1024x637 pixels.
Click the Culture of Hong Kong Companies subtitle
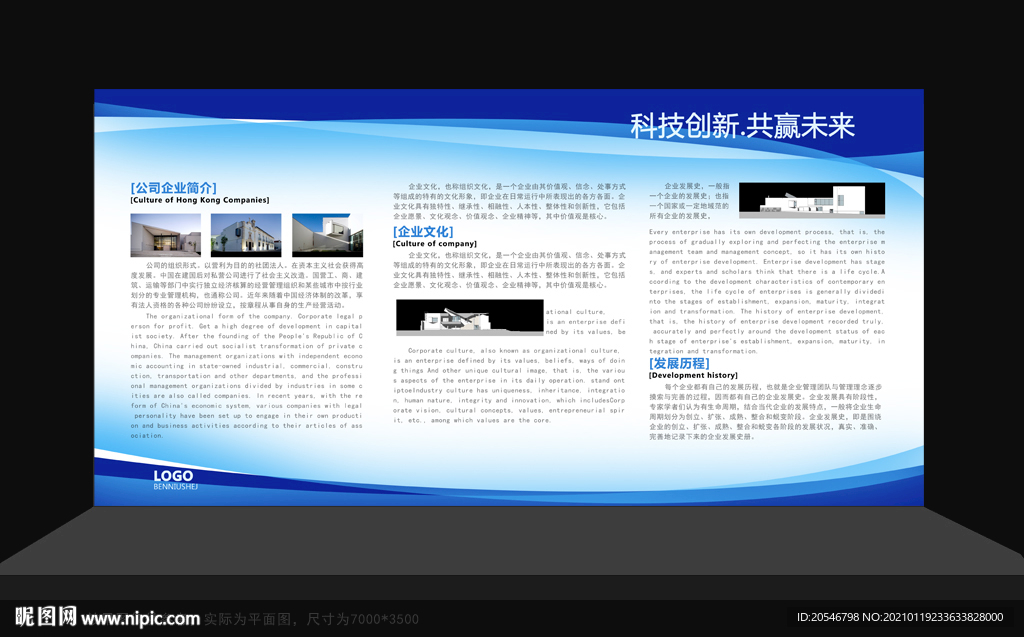coord(201,199)
